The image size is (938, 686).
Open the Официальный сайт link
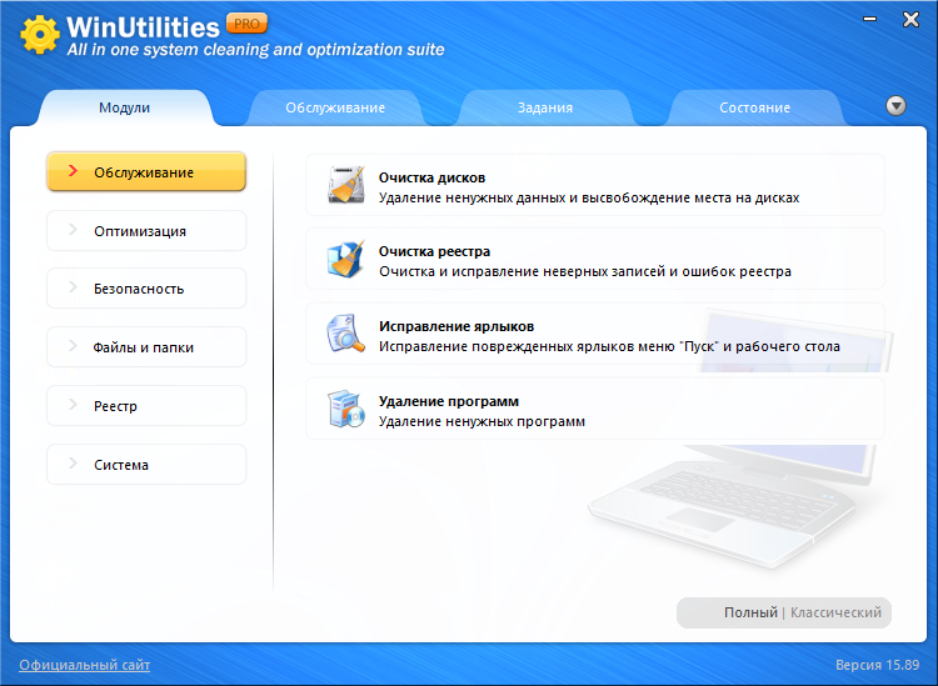point(84,665)
